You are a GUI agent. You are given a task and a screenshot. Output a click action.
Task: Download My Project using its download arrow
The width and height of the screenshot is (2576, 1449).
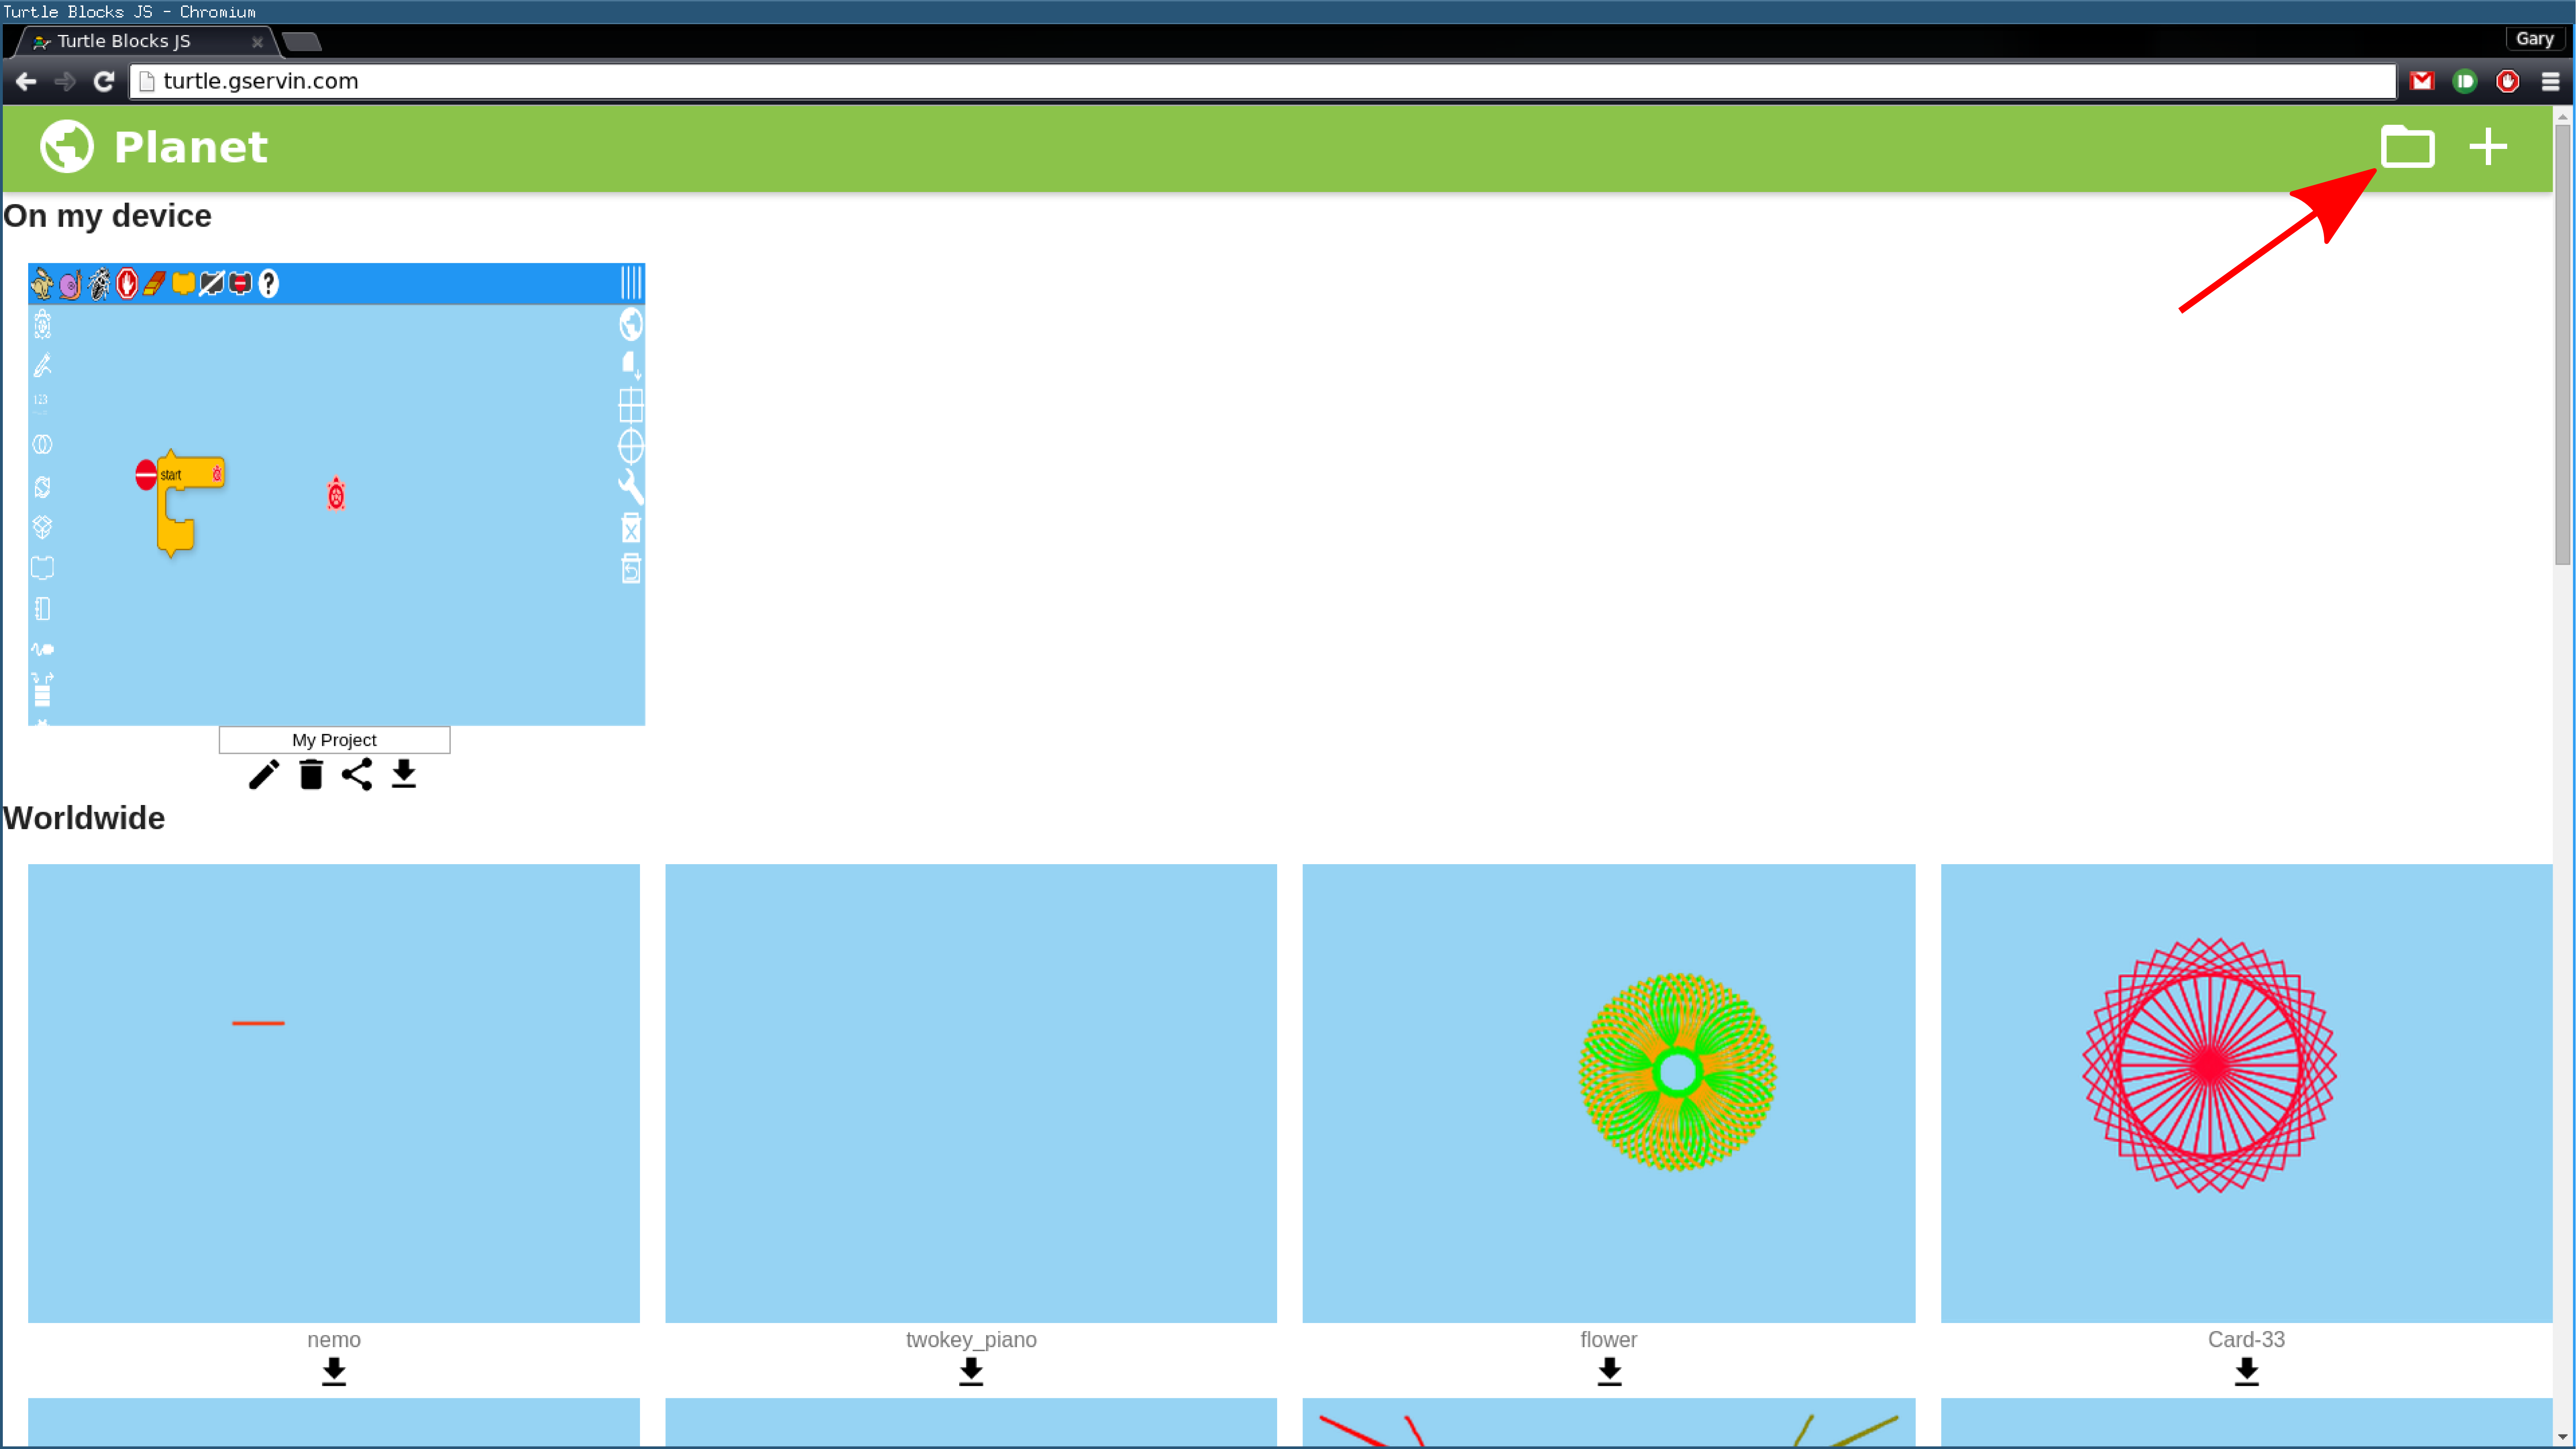tap(404, 774)
